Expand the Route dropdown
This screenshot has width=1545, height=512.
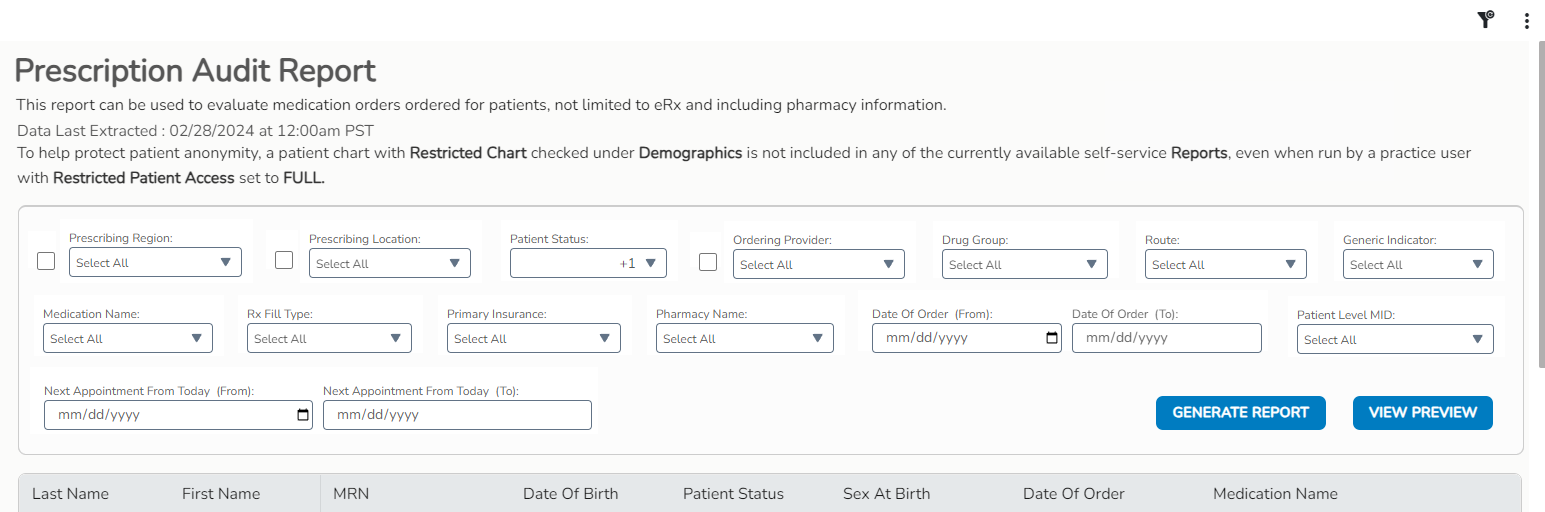(x=1225, y=264)
